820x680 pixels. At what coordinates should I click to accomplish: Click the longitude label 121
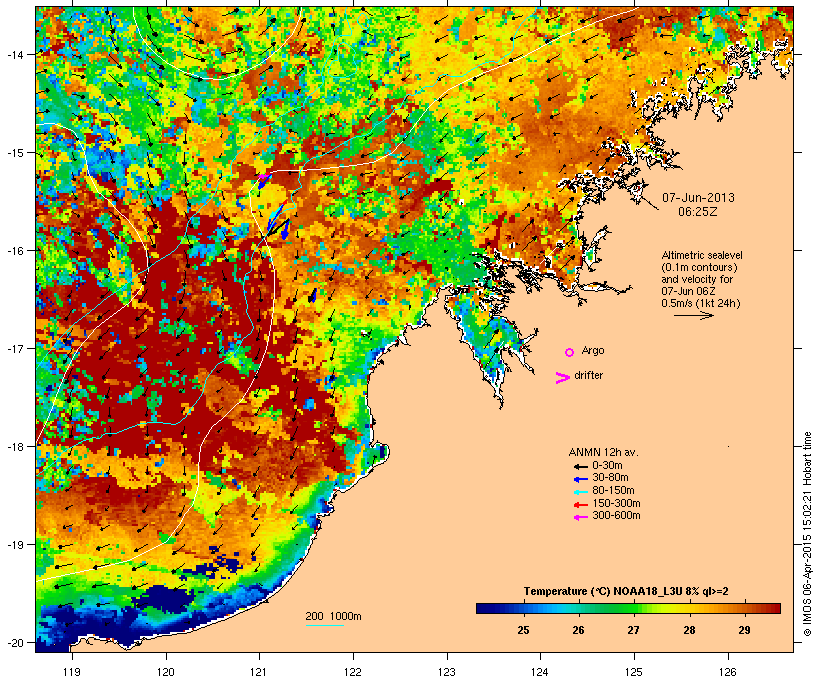(259, 672)
